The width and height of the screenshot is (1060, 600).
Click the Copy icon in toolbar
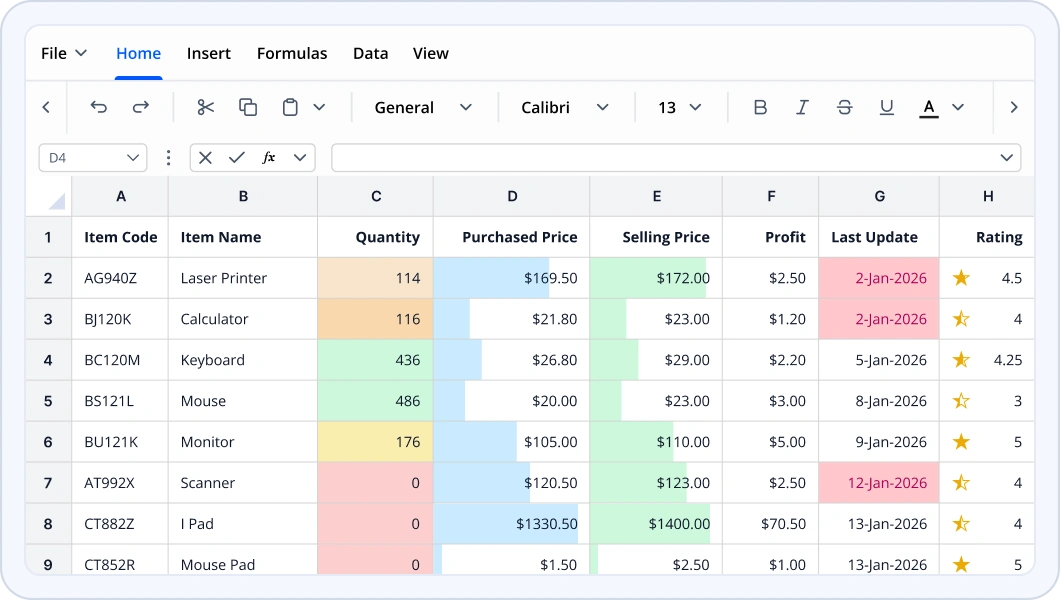tap(248, 107)
